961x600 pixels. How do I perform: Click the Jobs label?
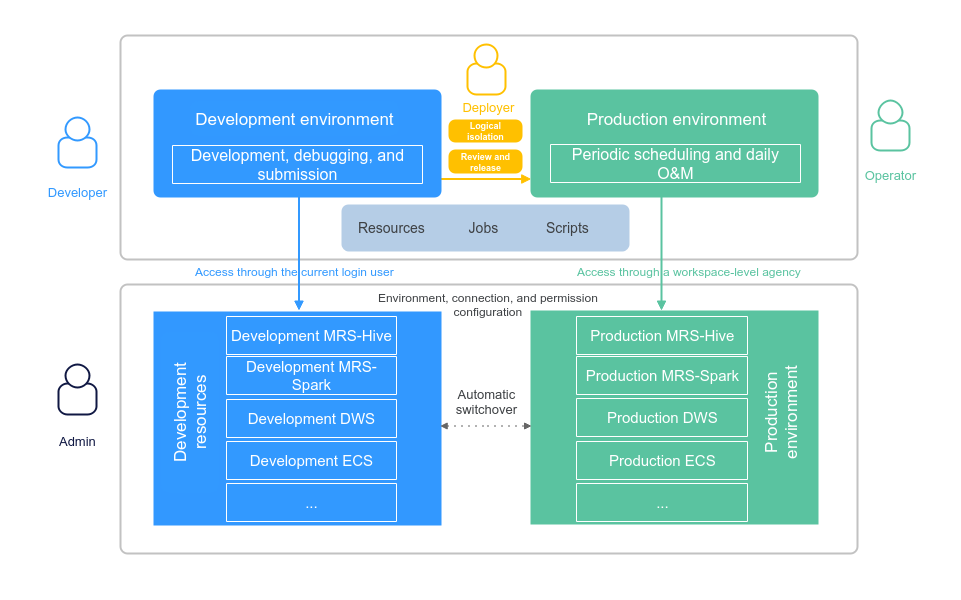483,228
